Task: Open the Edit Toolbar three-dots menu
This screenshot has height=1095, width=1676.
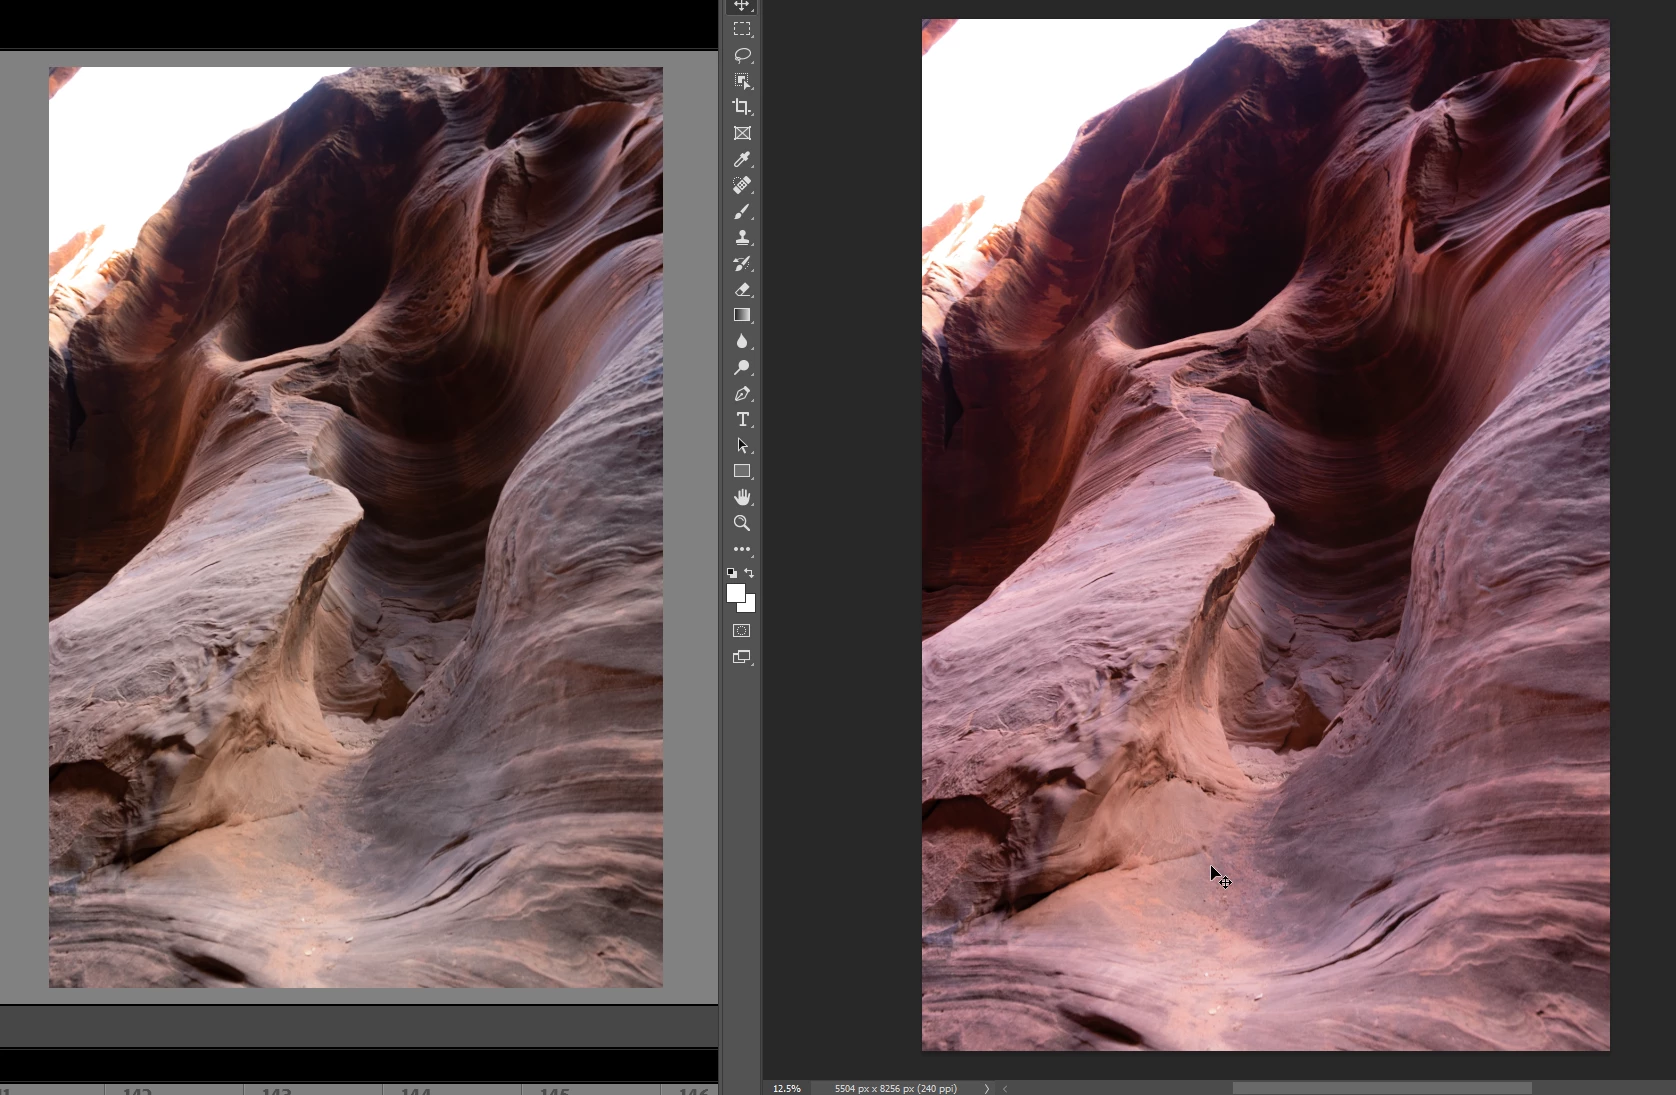Action: (x=742, y=549)
